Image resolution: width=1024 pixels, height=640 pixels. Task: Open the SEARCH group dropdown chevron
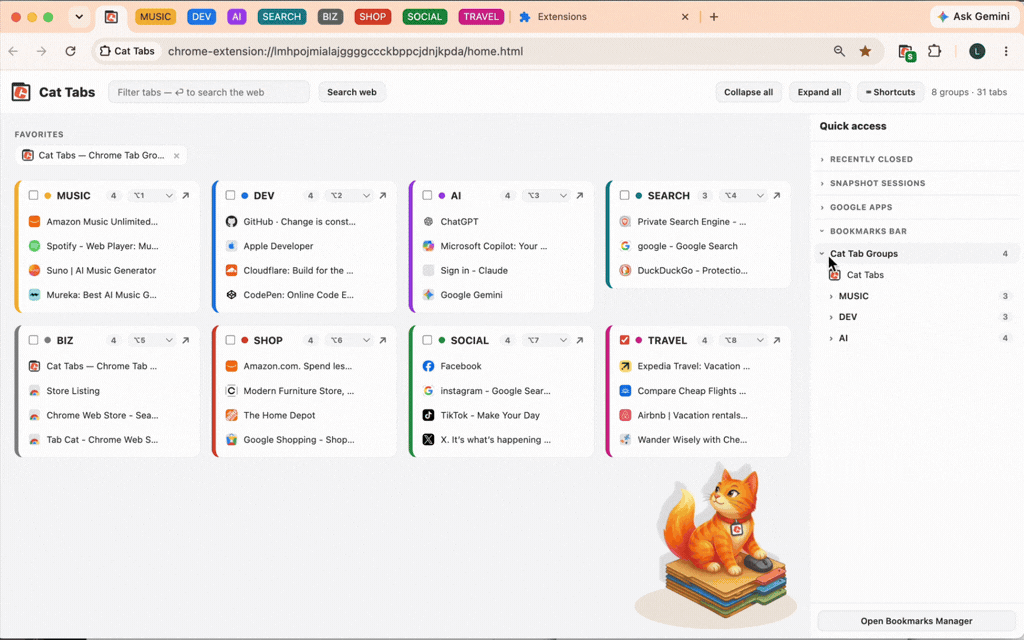(760, 195)
